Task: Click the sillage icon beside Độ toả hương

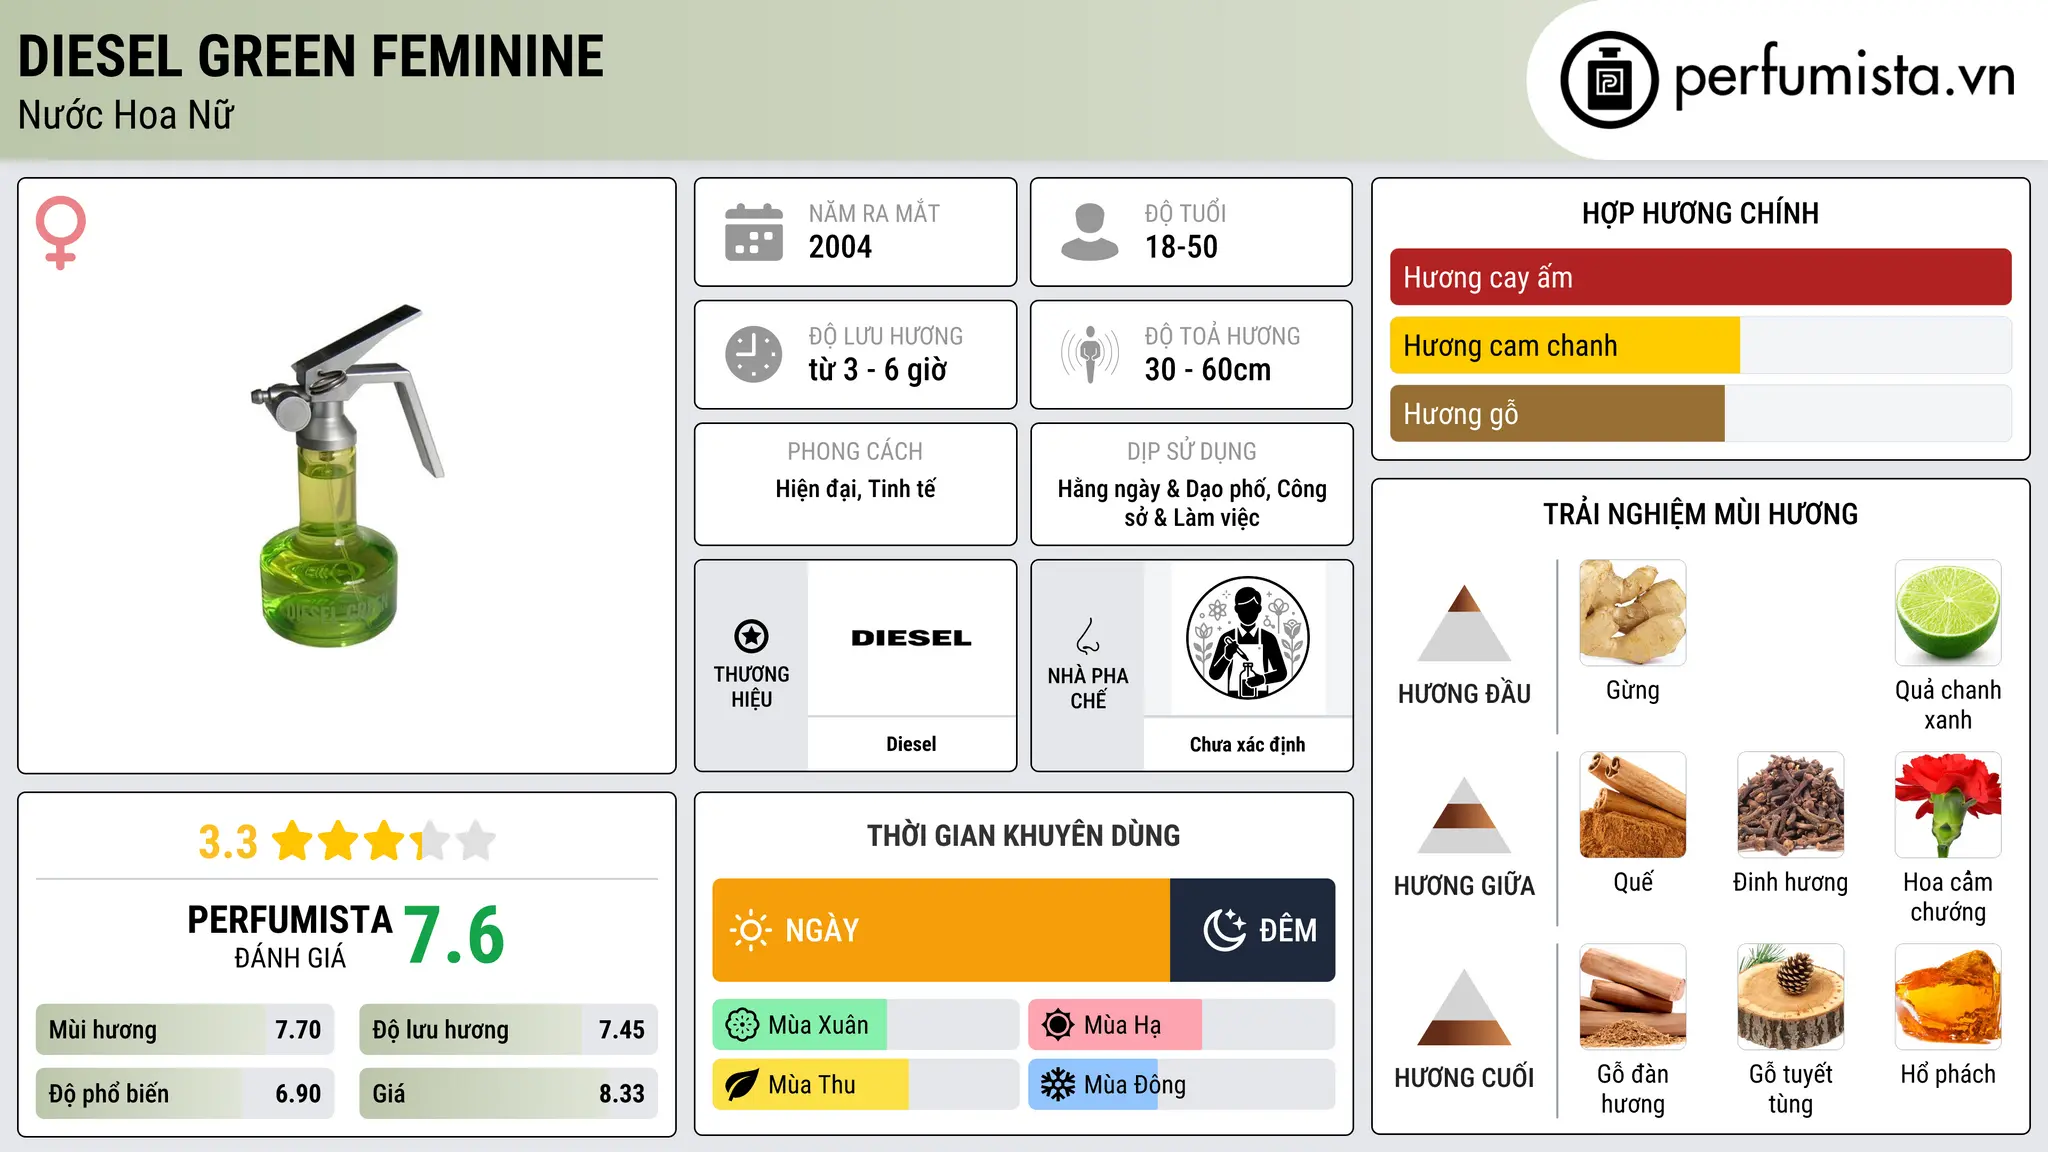Action: pyautogui.click(x=1090, y=354)
